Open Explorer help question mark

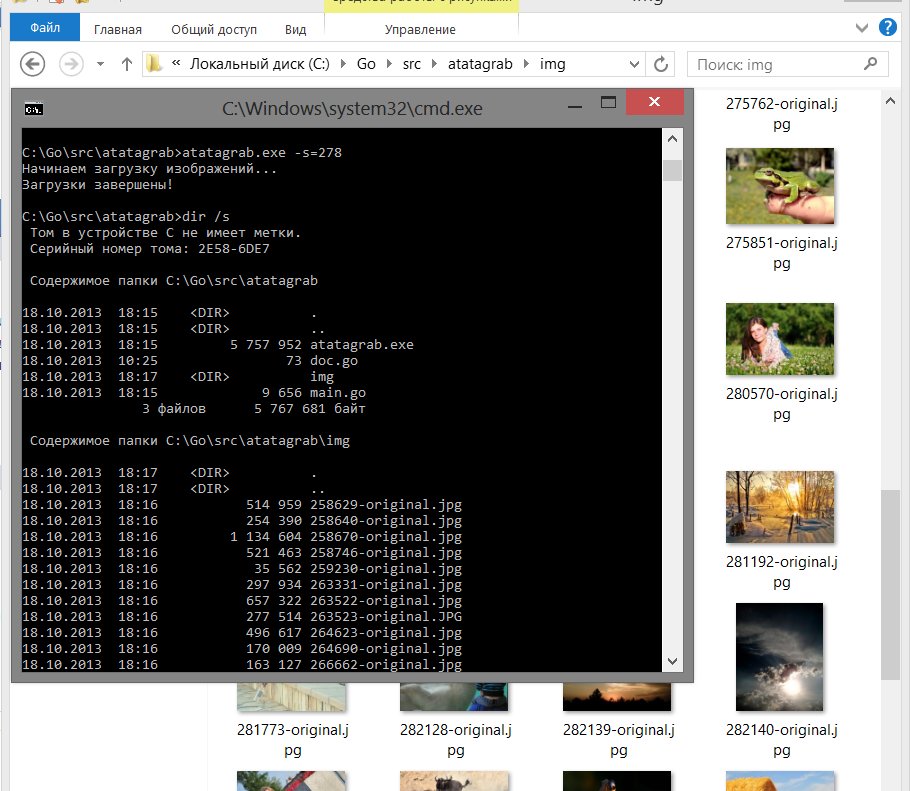(x=887, y=27)
